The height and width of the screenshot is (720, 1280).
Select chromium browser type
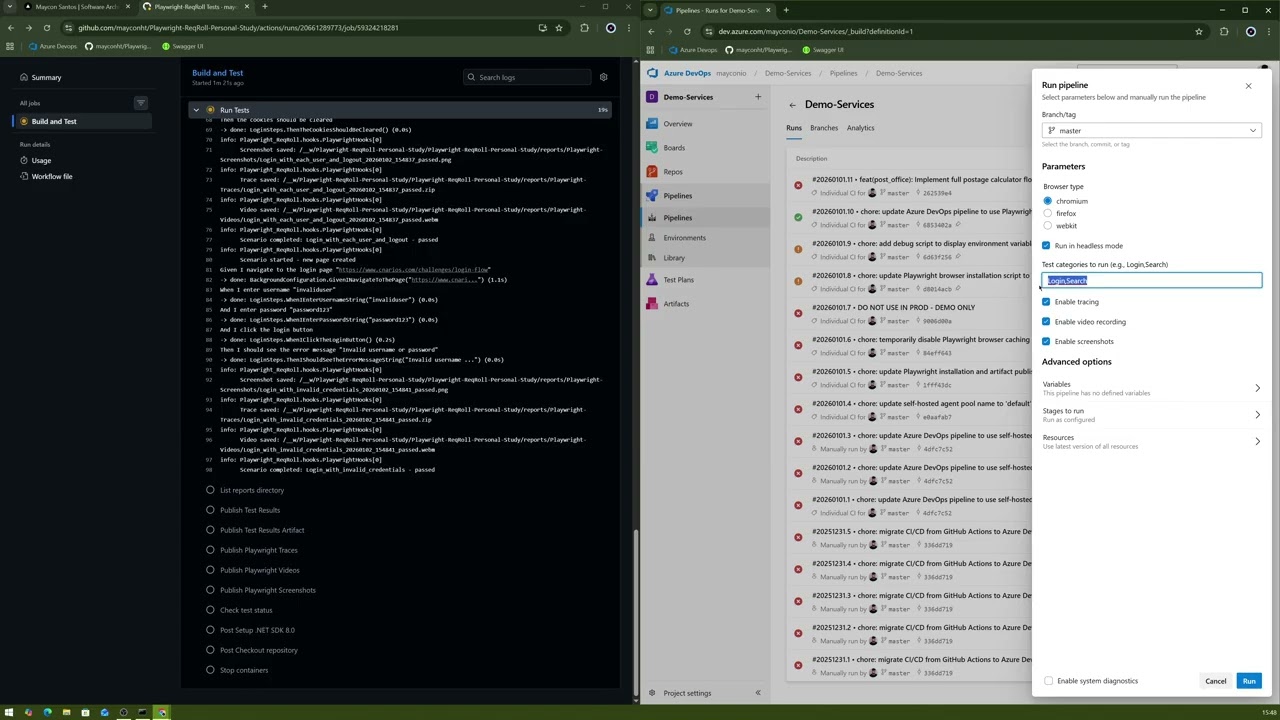pyautogui.click(x=1048, y=201)
